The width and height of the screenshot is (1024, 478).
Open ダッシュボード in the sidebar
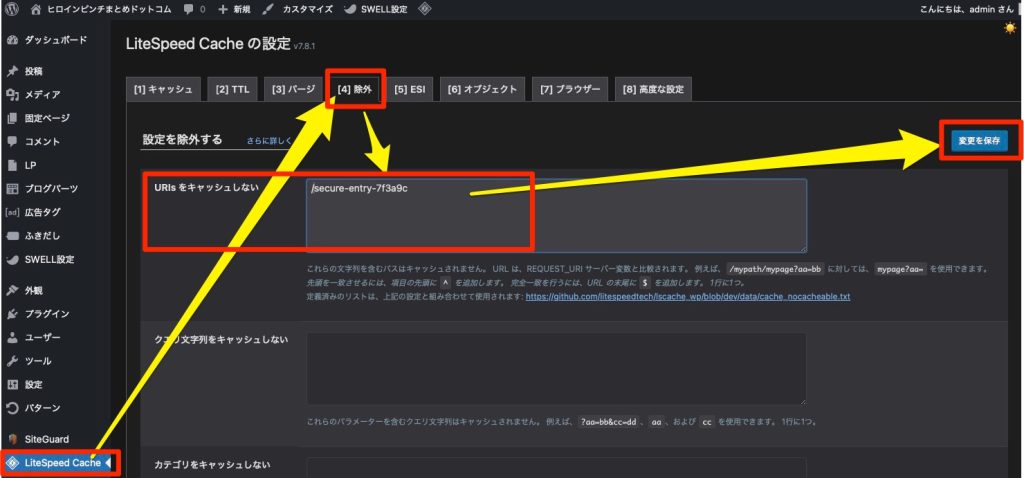54,40
